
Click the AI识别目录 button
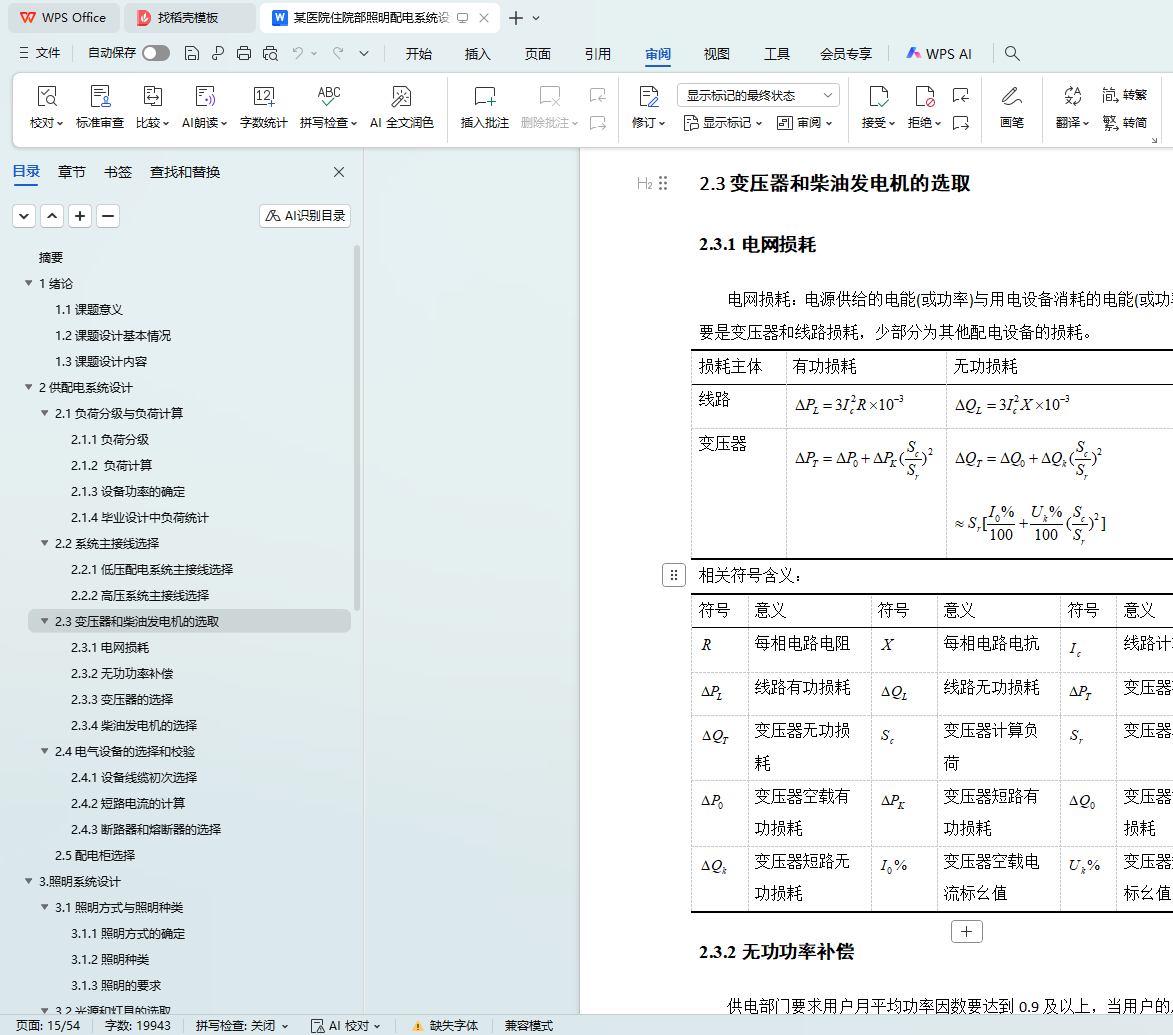[305, 216]
